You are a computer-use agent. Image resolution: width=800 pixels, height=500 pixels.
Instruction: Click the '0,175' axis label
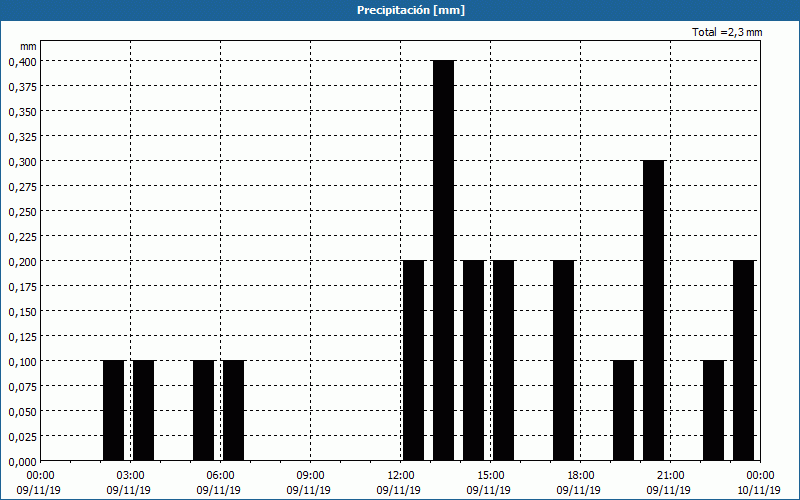(x=23, y=287)
